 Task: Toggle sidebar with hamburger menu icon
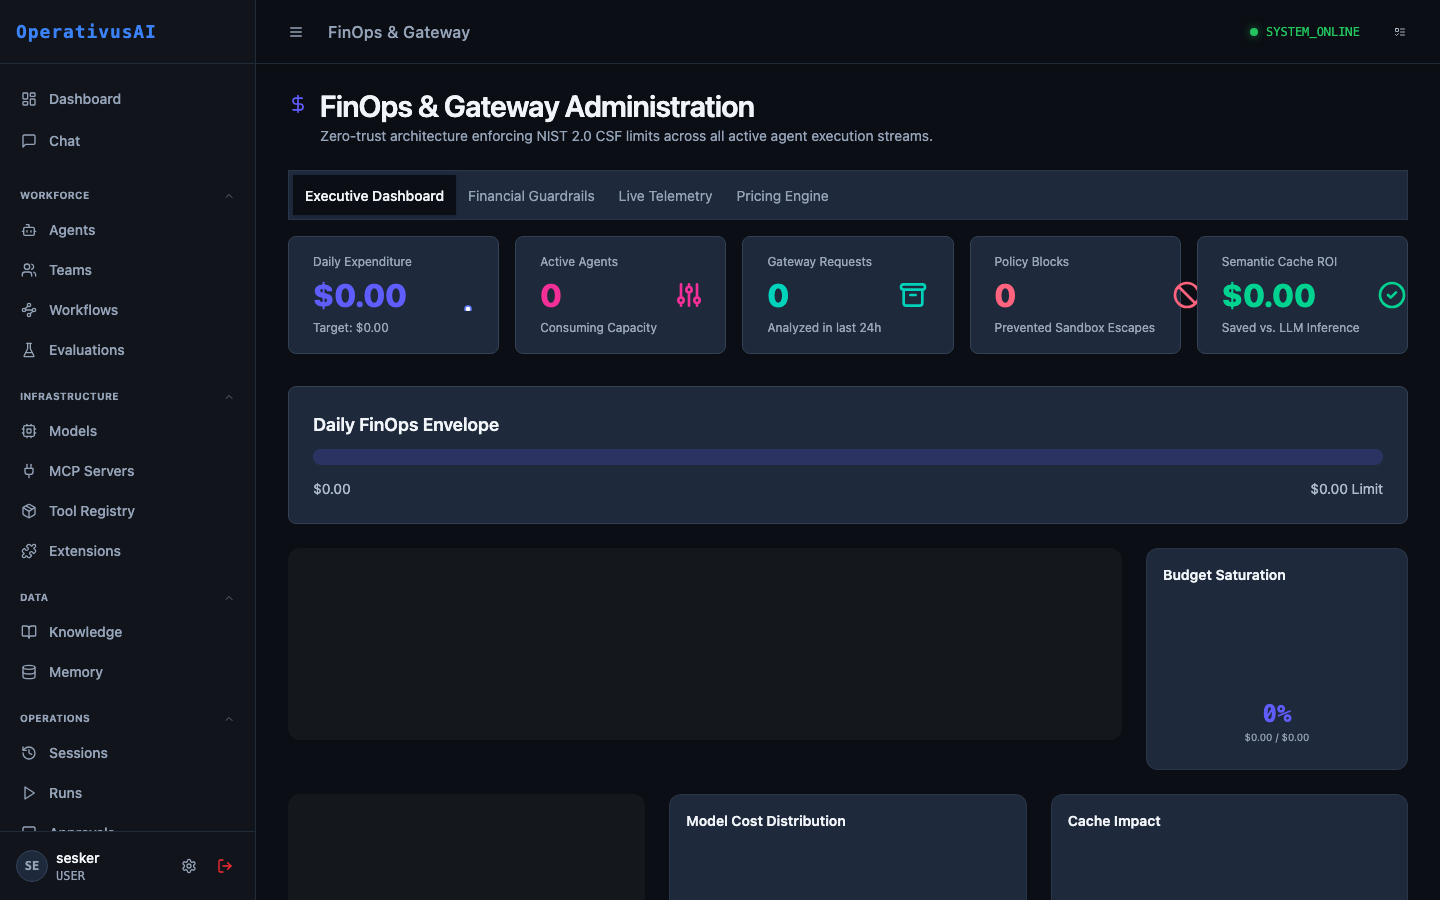click(x=296, y=32)
